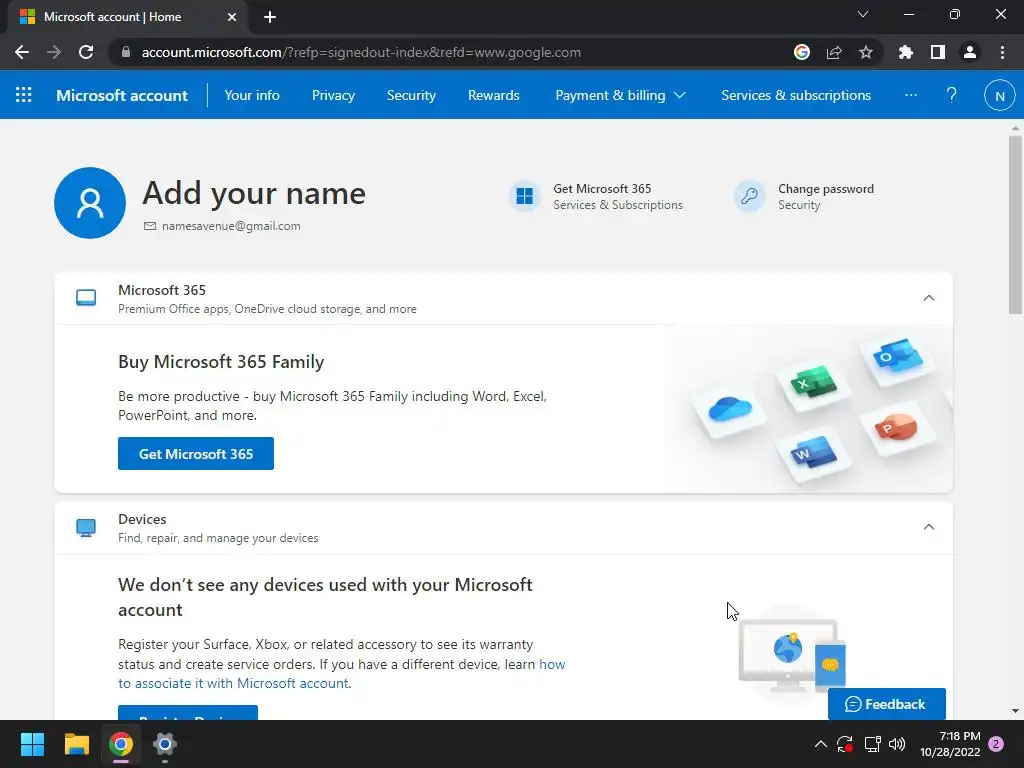Reload the page with the refresh icon
The width and height of the screenshot is (1024, 768).
pyautogui.click(x=86, y=52)
